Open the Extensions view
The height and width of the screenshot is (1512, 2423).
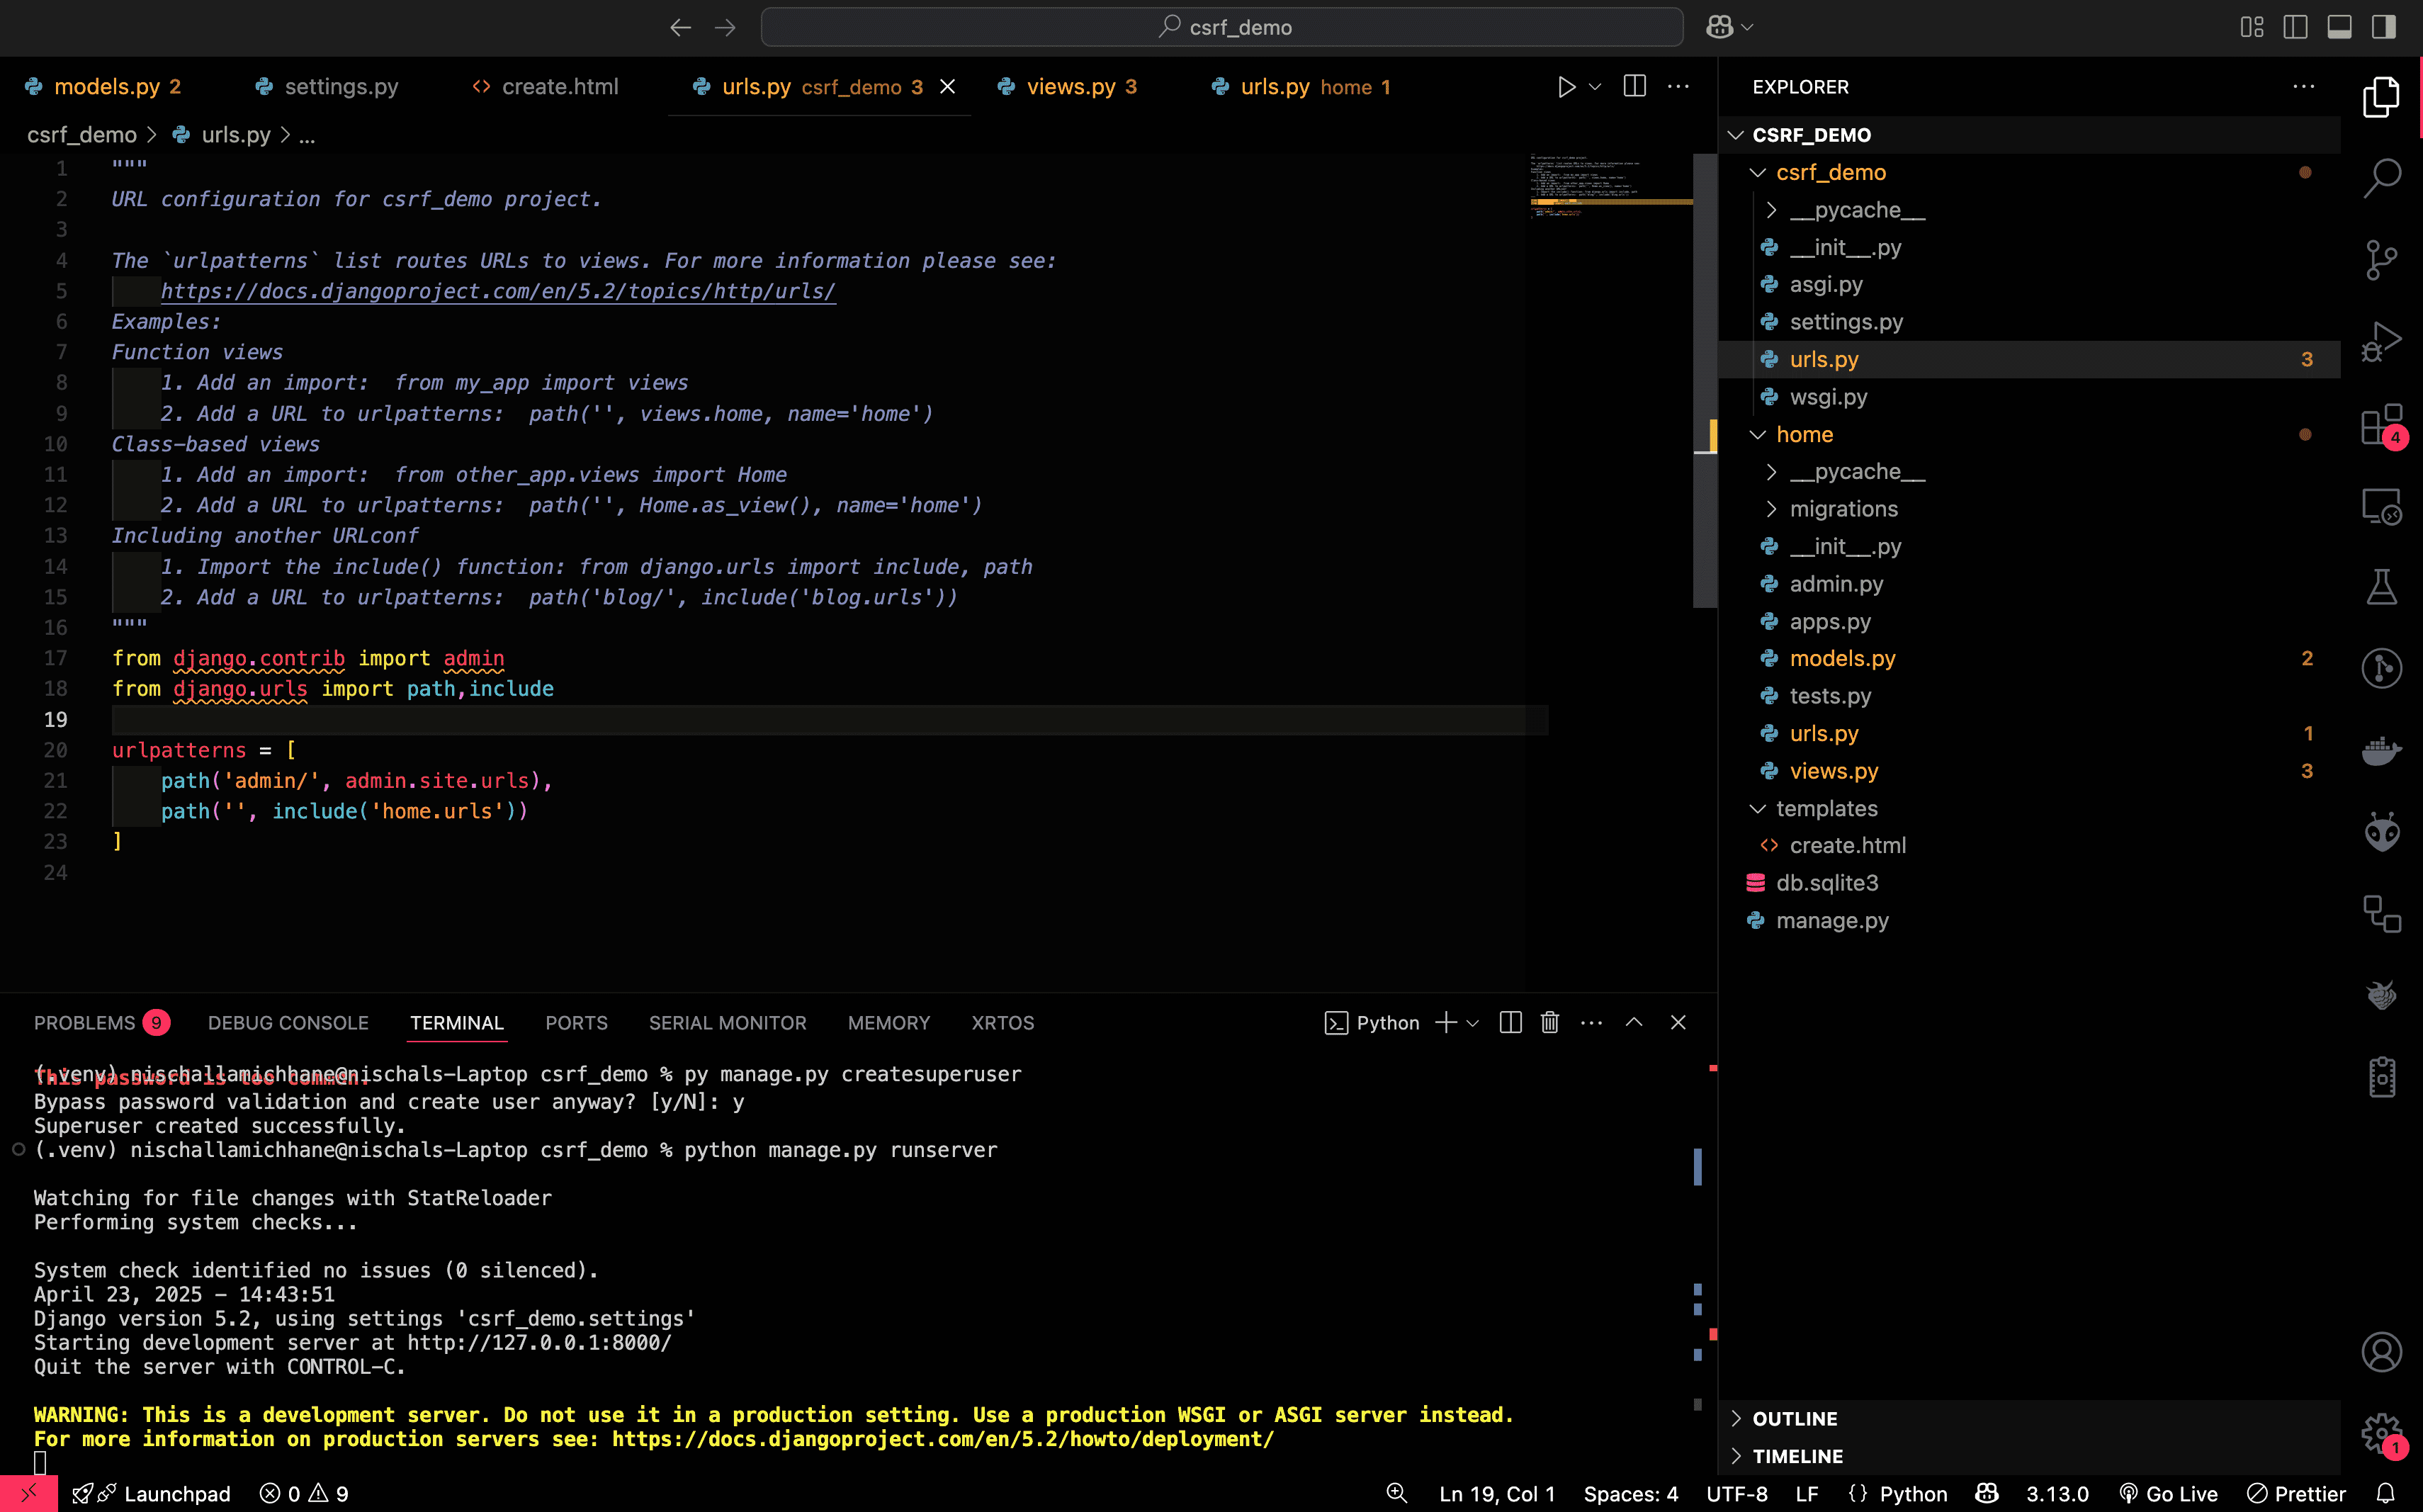tap(2381, 423)
